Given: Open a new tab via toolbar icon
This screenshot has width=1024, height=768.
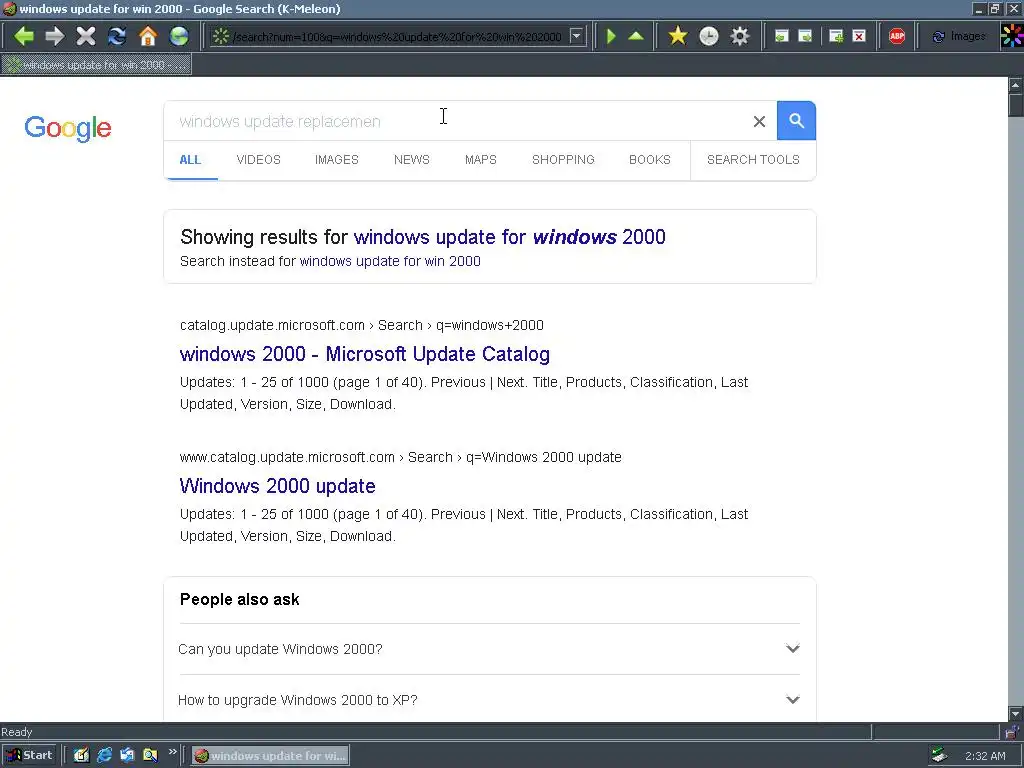Looking at the screenshot, I should coord(836,37).
